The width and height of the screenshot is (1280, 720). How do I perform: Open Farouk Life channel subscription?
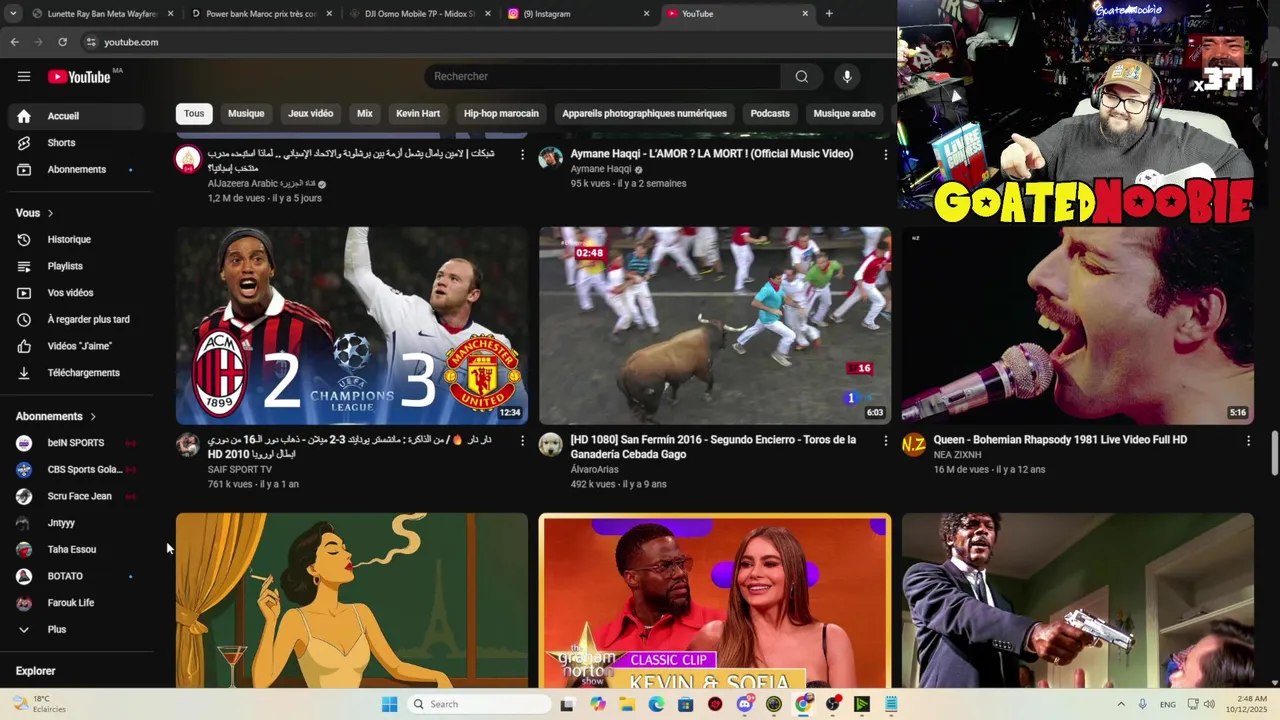[x=76, y=603]
